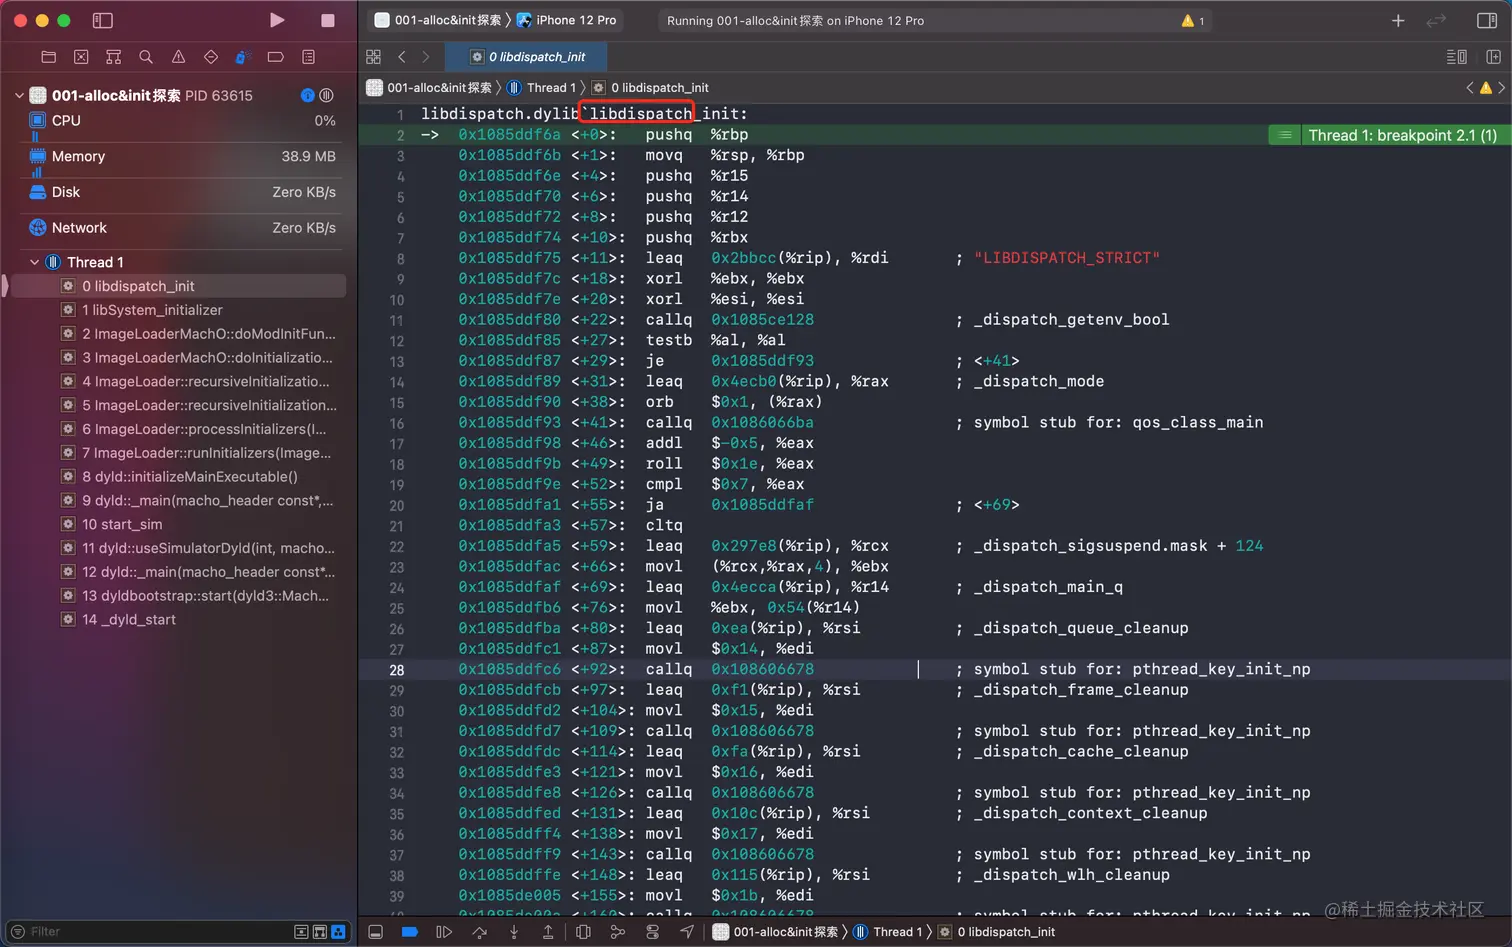Click the breakpoint annotation lines icon

pyautogui.click(x=1285, y=135)
